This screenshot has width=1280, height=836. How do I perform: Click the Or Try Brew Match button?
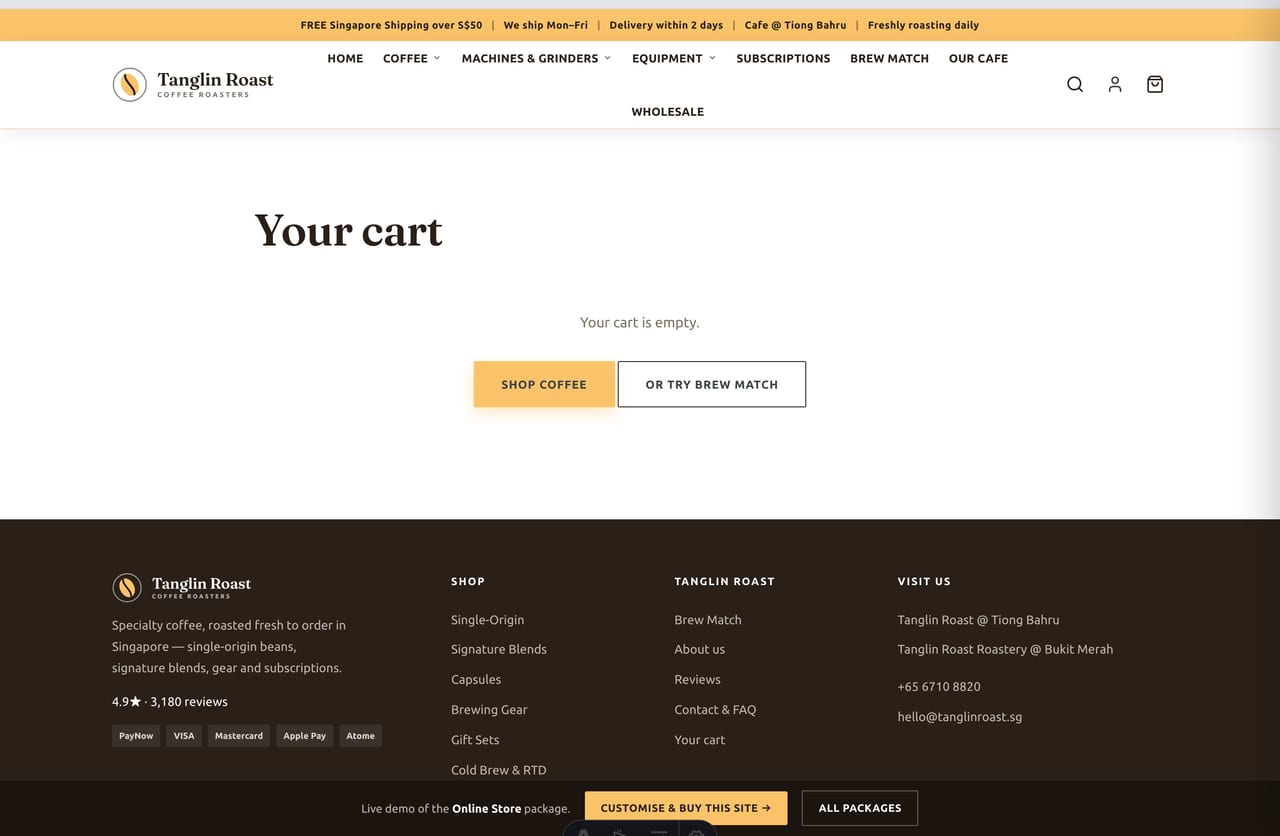(x=712, y=384)
